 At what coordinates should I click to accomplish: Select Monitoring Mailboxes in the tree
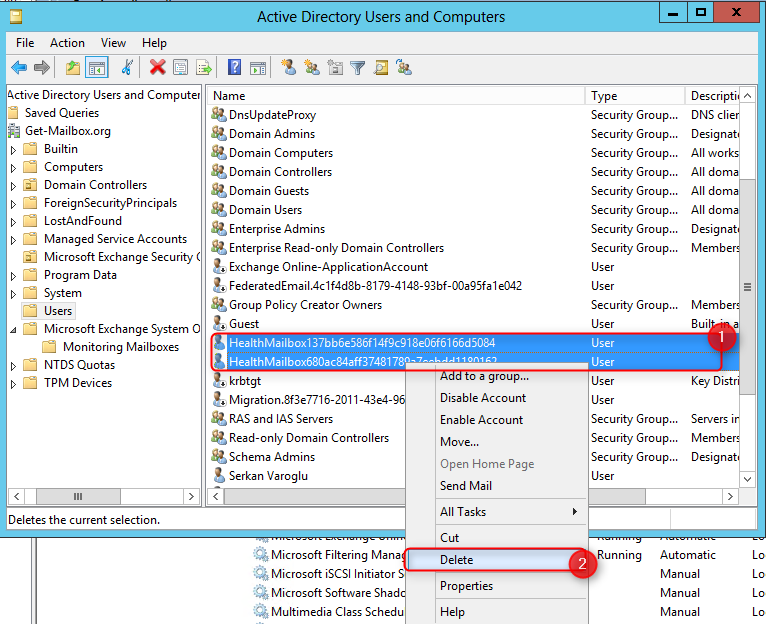point(121,347)
